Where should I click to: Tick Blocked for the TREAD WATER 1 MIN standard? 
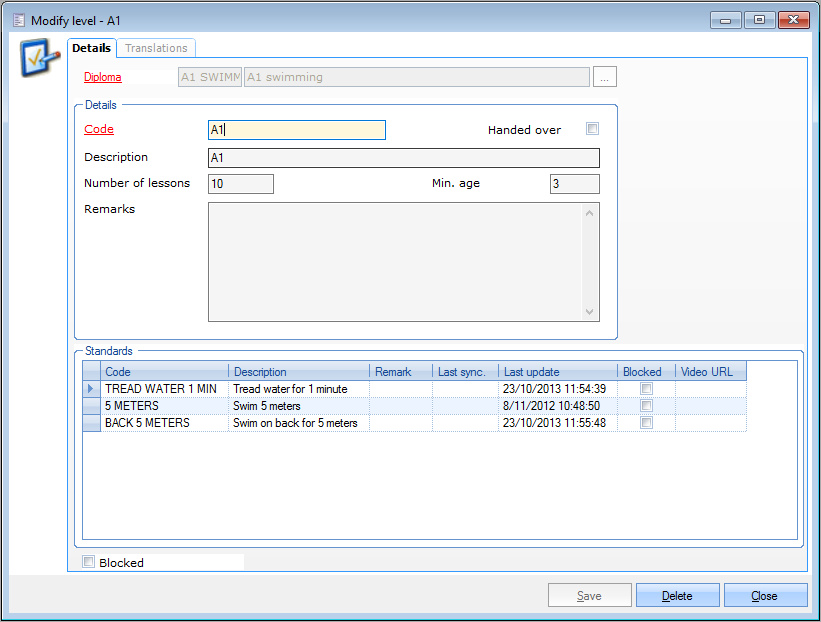point(646,389)
